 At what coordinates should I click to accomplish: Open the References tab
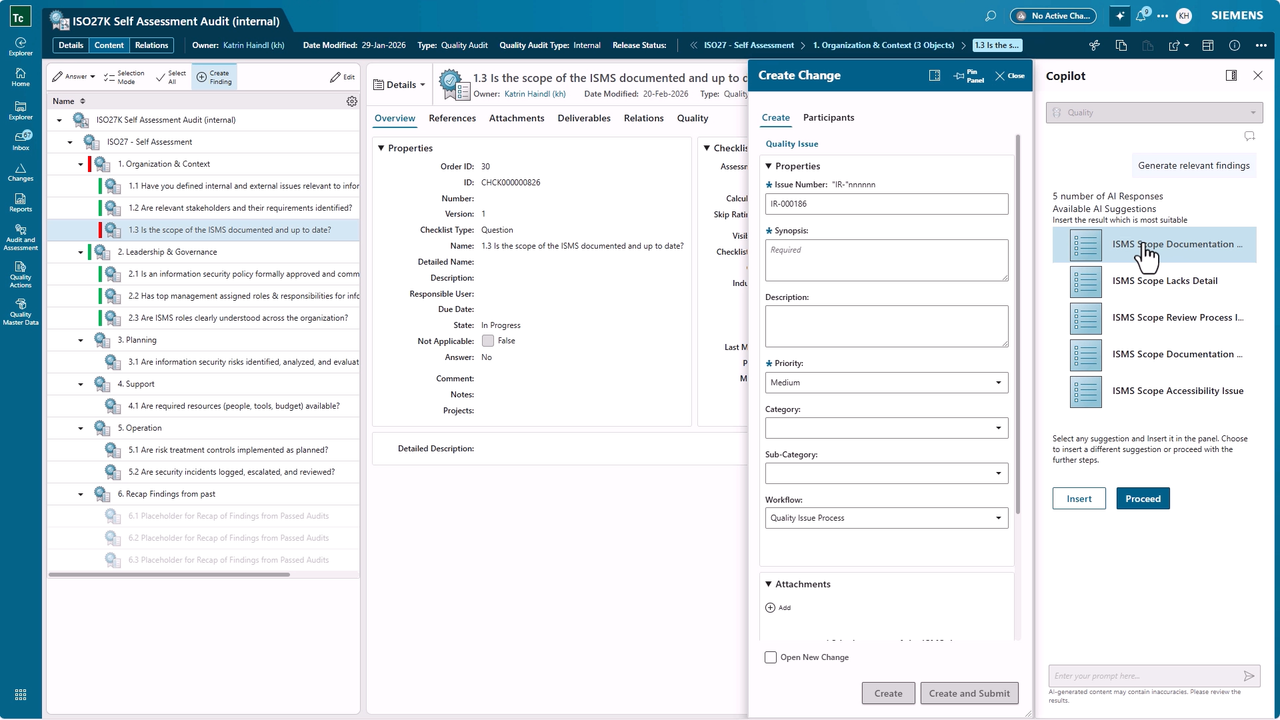(452, 118)
